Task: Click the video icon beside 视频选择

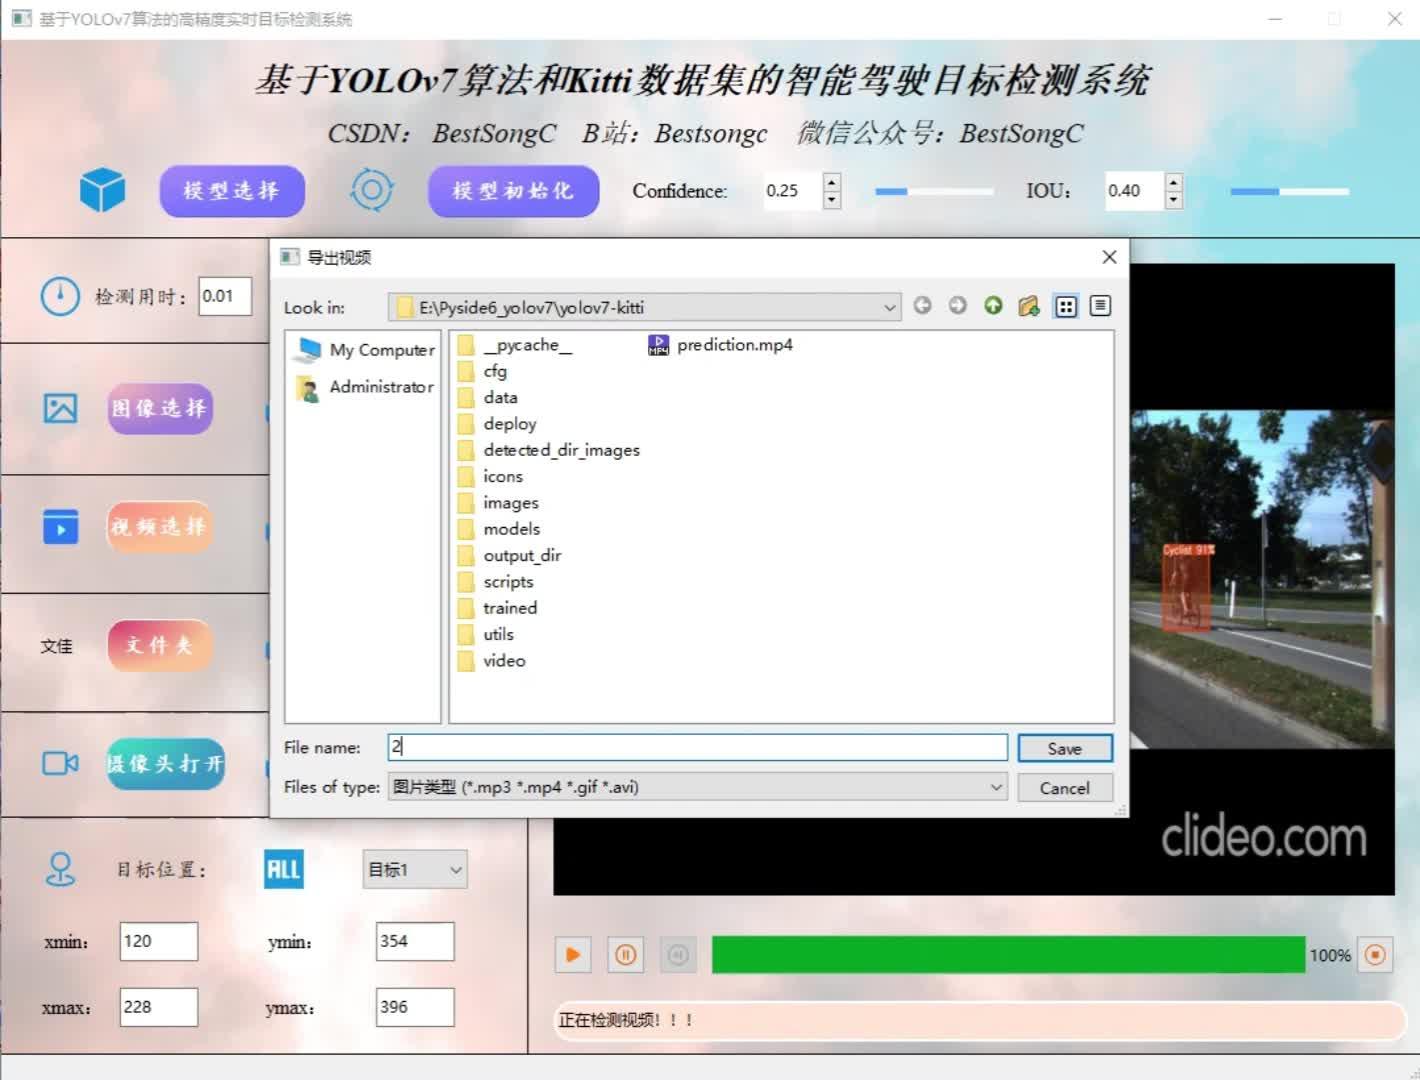Action: [x=59, y=527]
